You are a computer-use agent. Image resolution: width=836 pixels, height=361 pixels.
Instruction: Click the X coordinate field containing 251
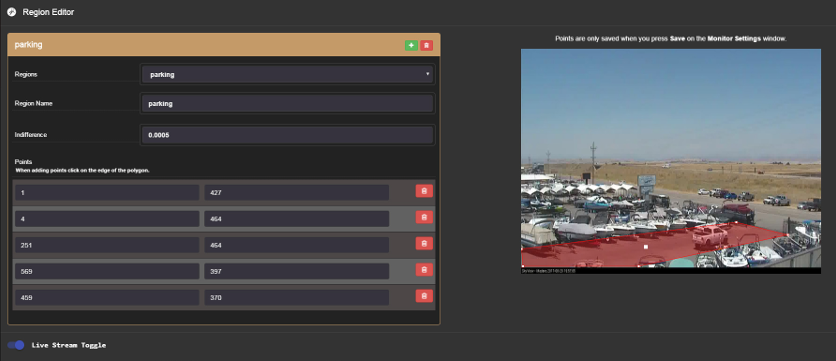click(107, 245)
